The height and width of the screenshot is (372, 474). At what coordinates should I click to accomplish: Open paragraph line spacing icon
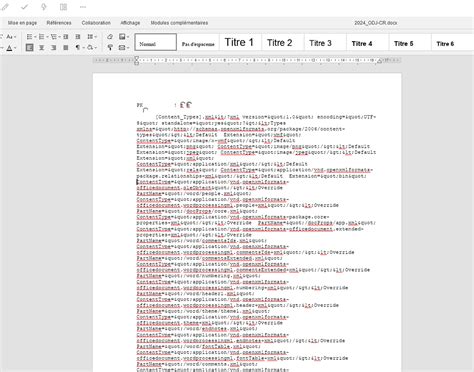point(90,37)
